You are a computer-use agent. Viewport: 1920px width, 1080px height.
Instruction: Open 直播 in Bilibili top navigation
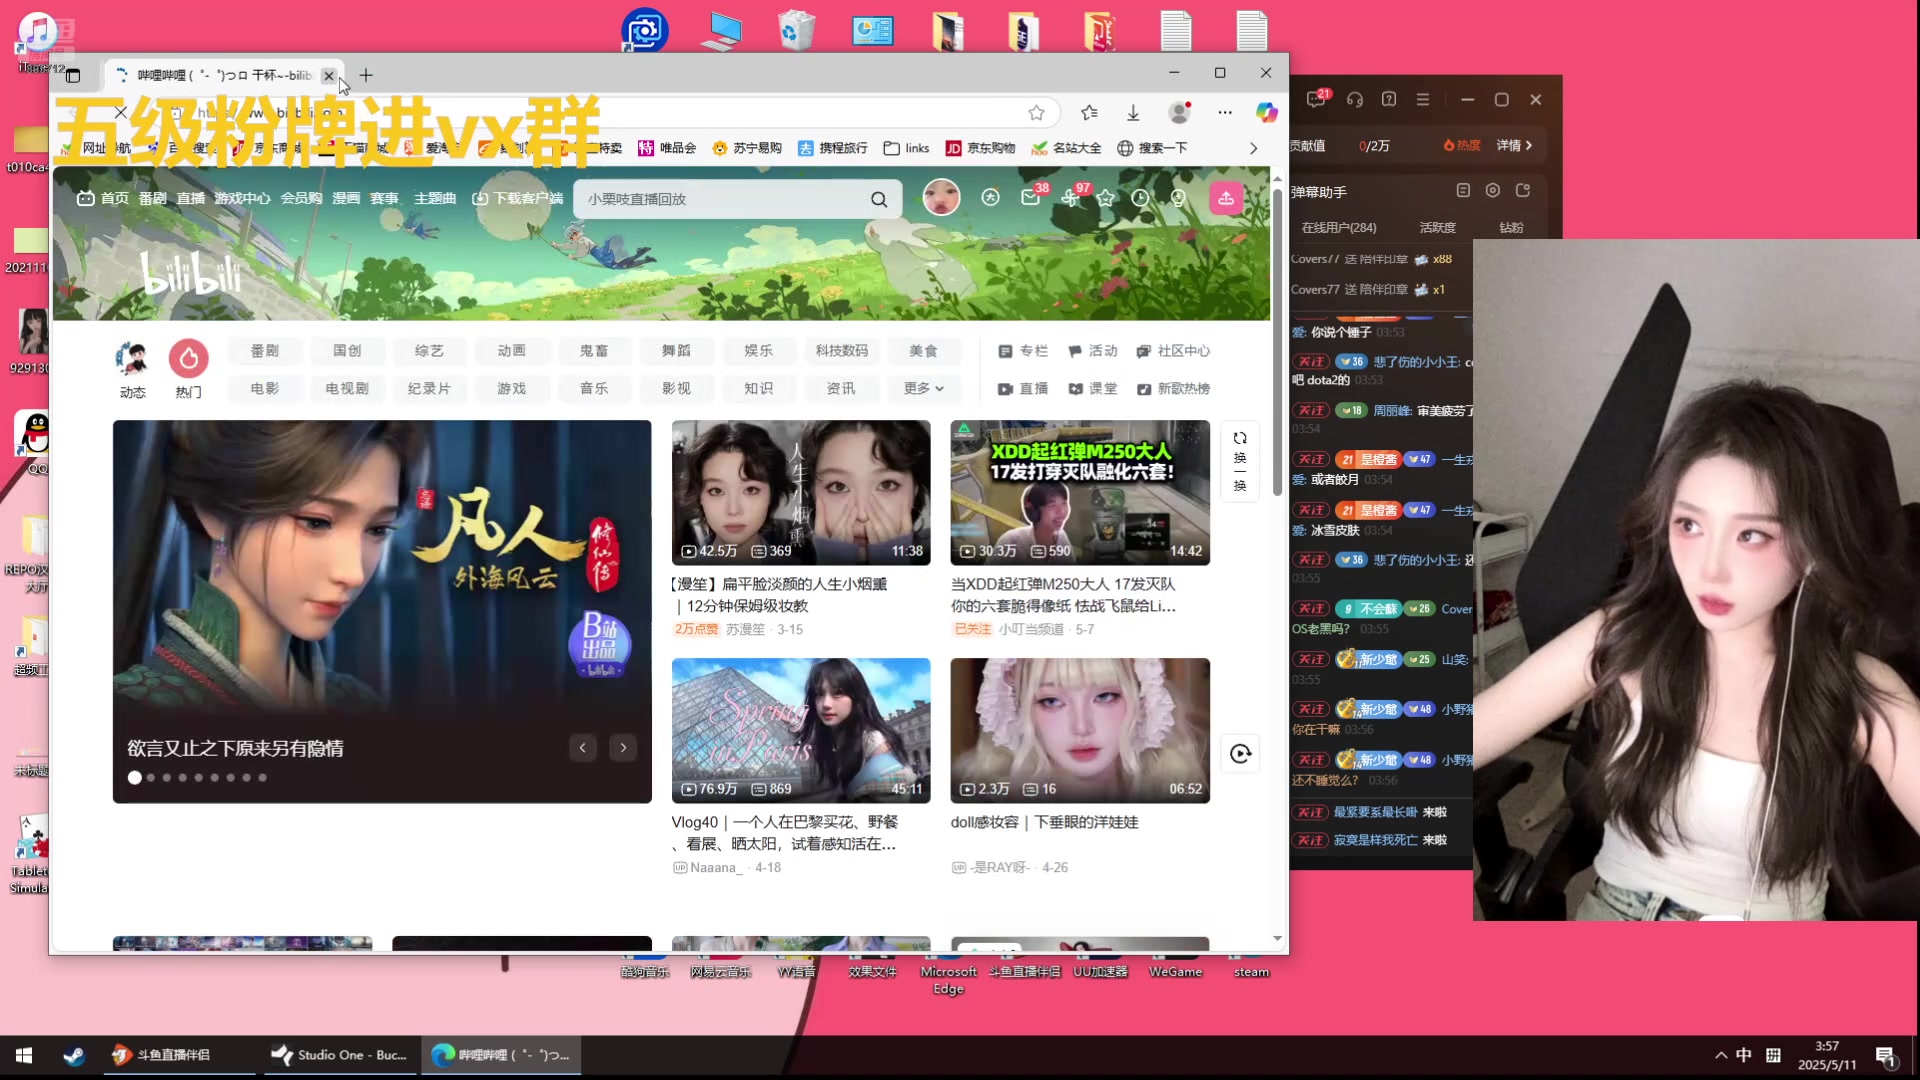click(x=191, y=198)
